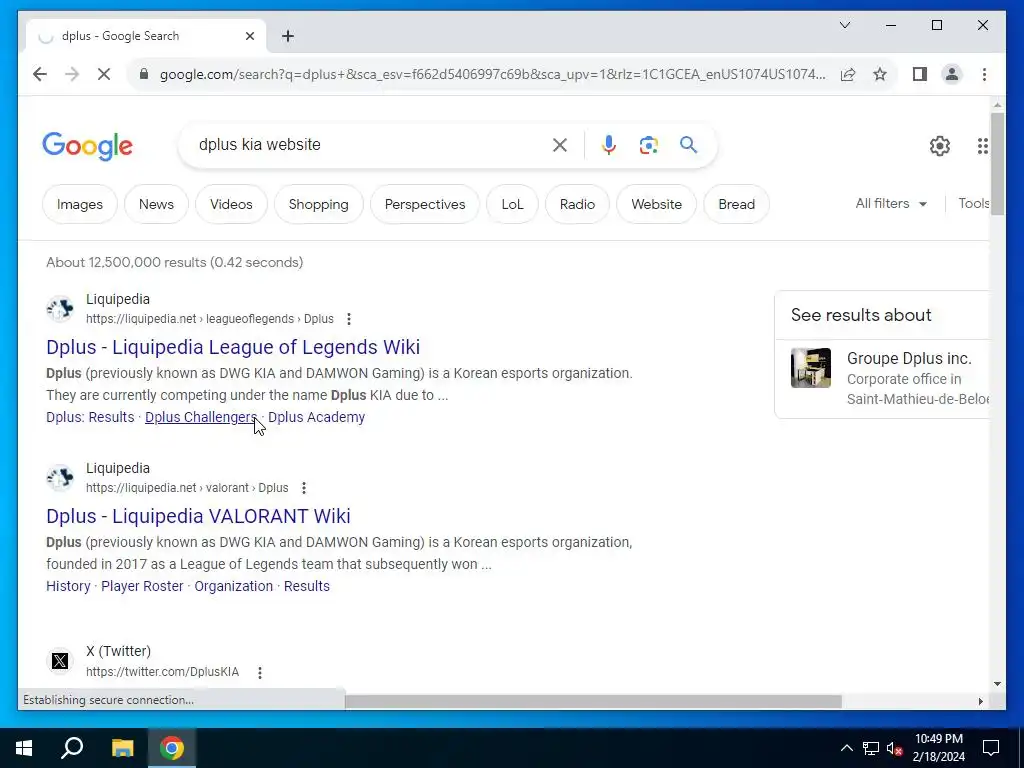The image size is (1024, 768).
Task: Open the Tools button
Action: 973,204
